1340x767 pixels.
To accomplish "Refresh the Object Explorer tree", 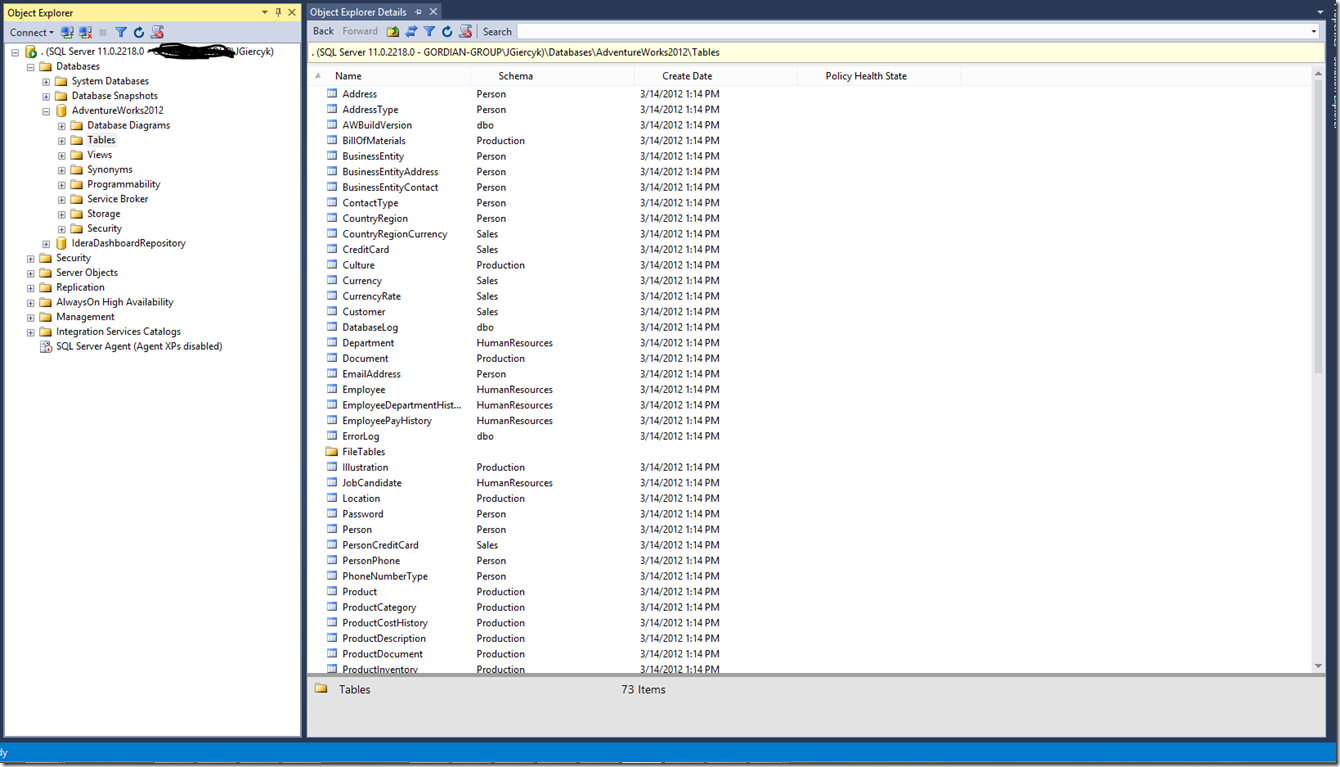I will [x=139, y=32].
